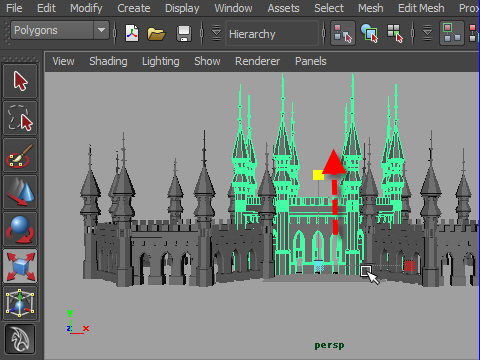The image size is (480, 360).
Task: Toggle Select by hierarchy mode
Action: pyautogui.click(x=343, y=33)
